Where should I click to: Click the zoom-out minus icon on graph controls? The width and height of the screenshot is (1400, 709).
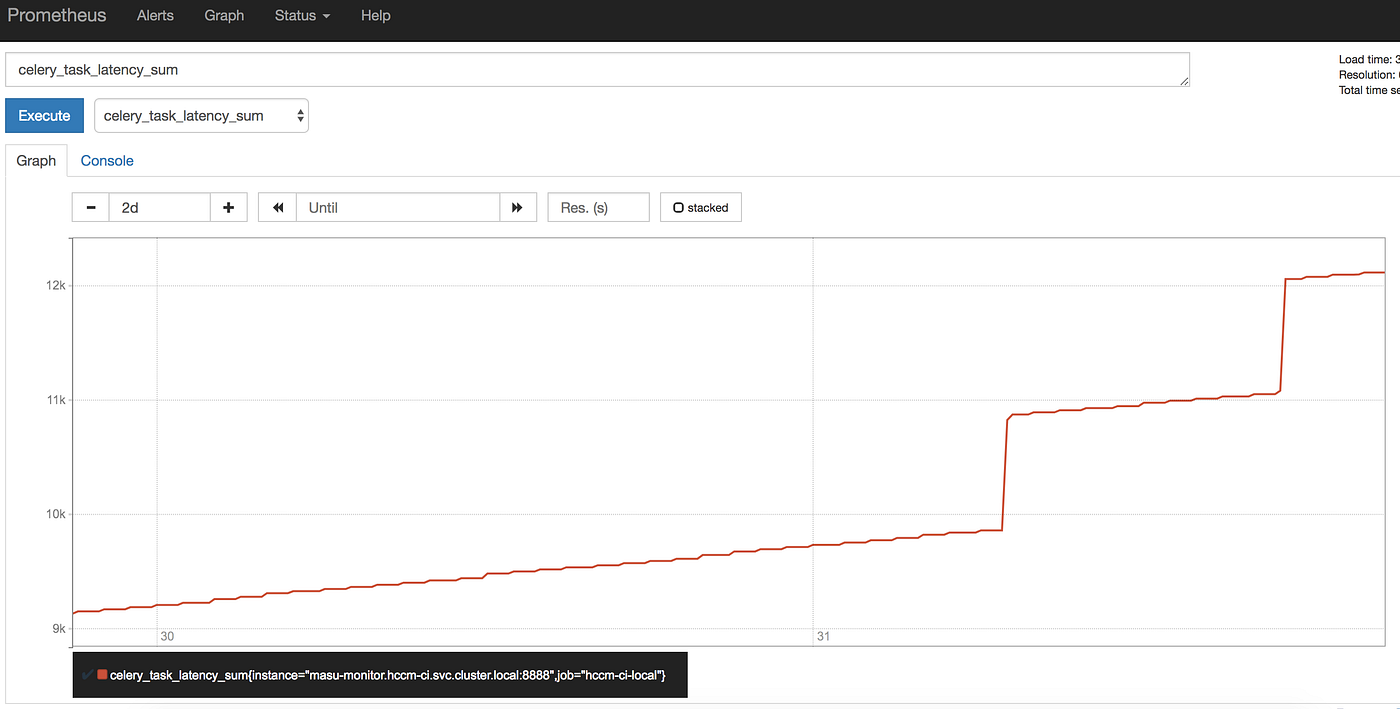90,207
